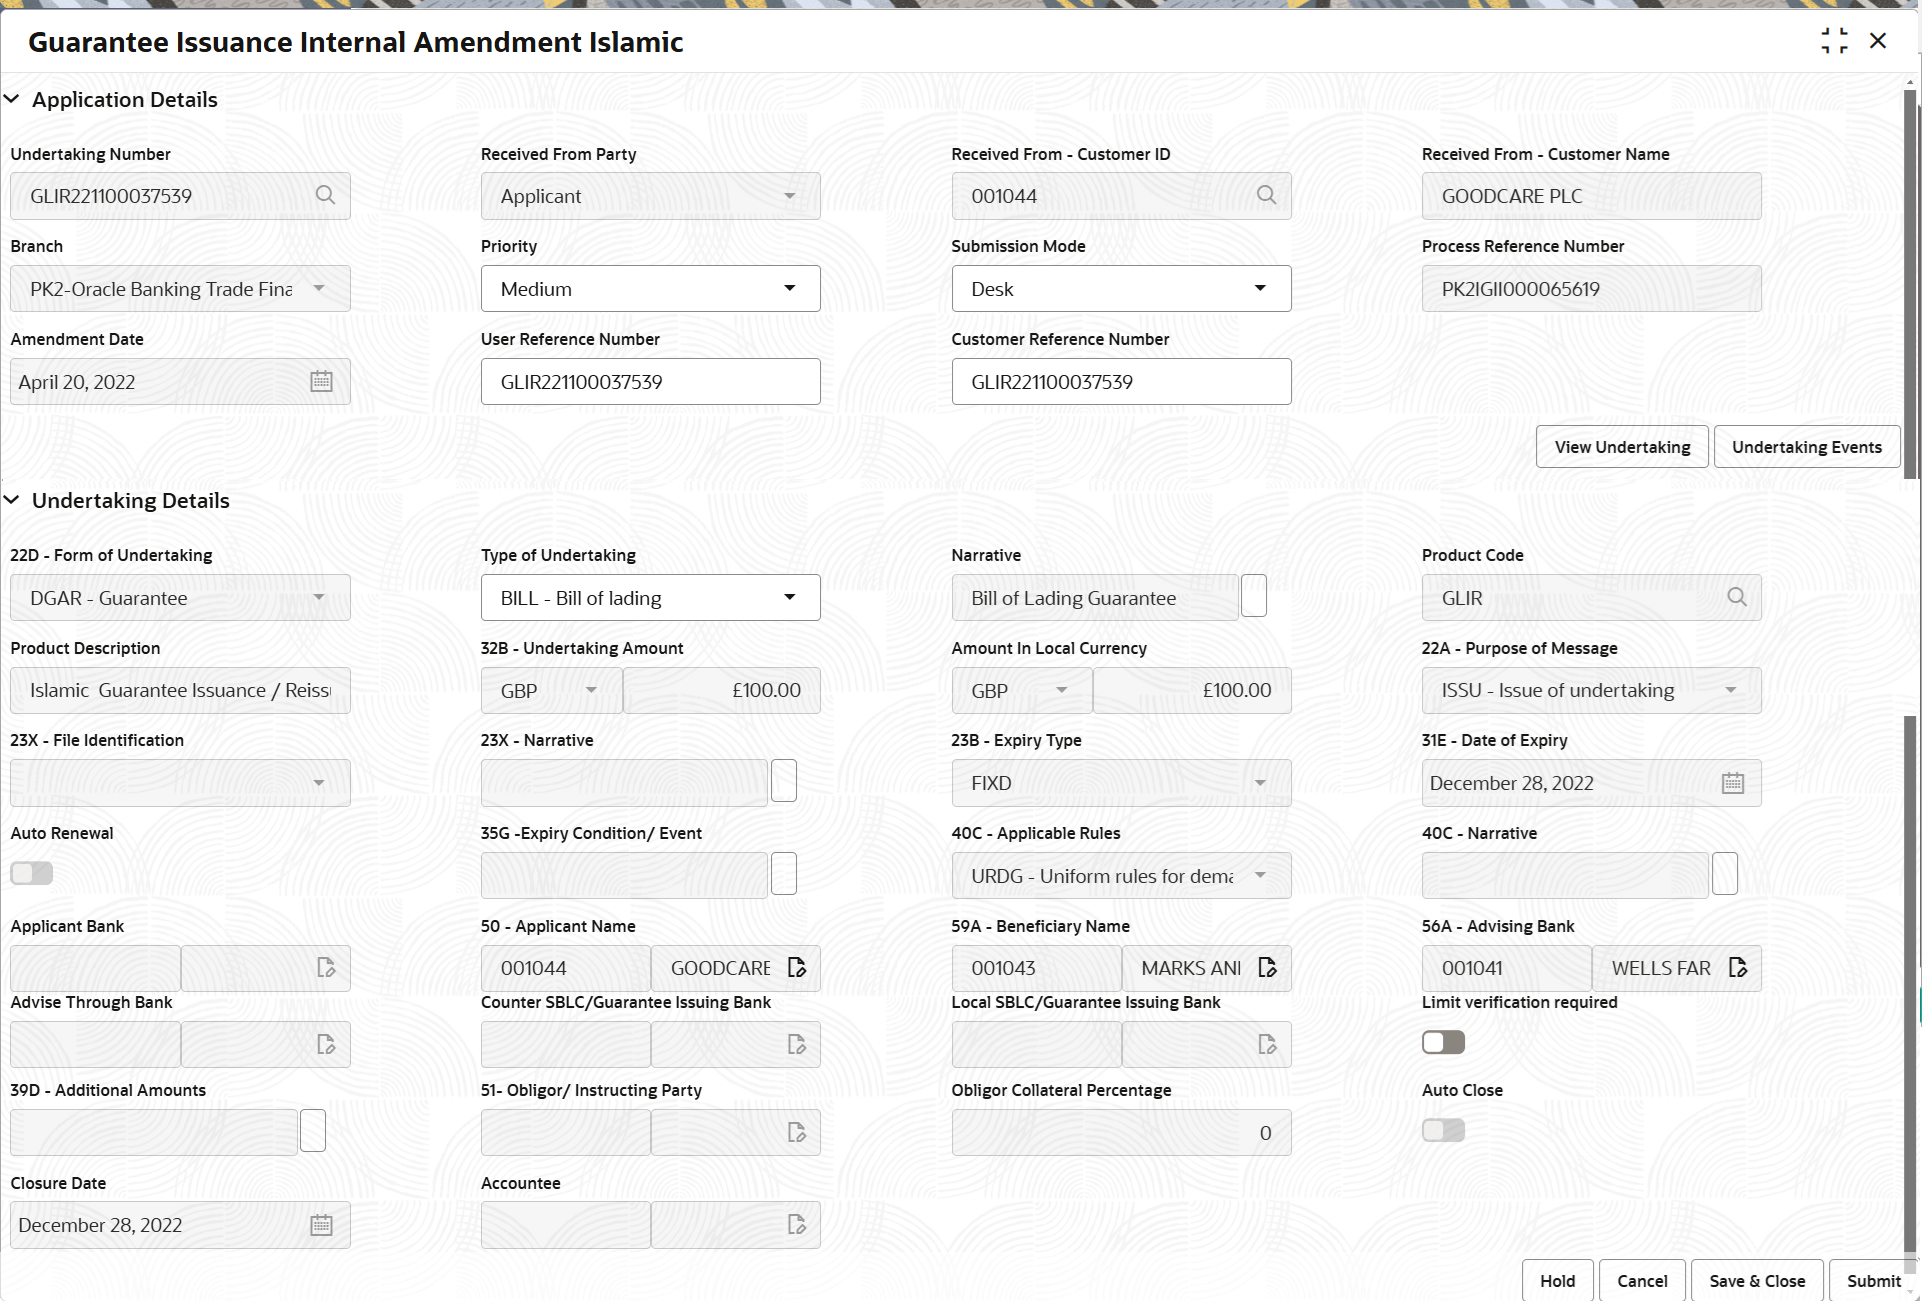1929x1301 pixels.
Task: Submit the amendment form
Action: [x=1872, y=1280]
